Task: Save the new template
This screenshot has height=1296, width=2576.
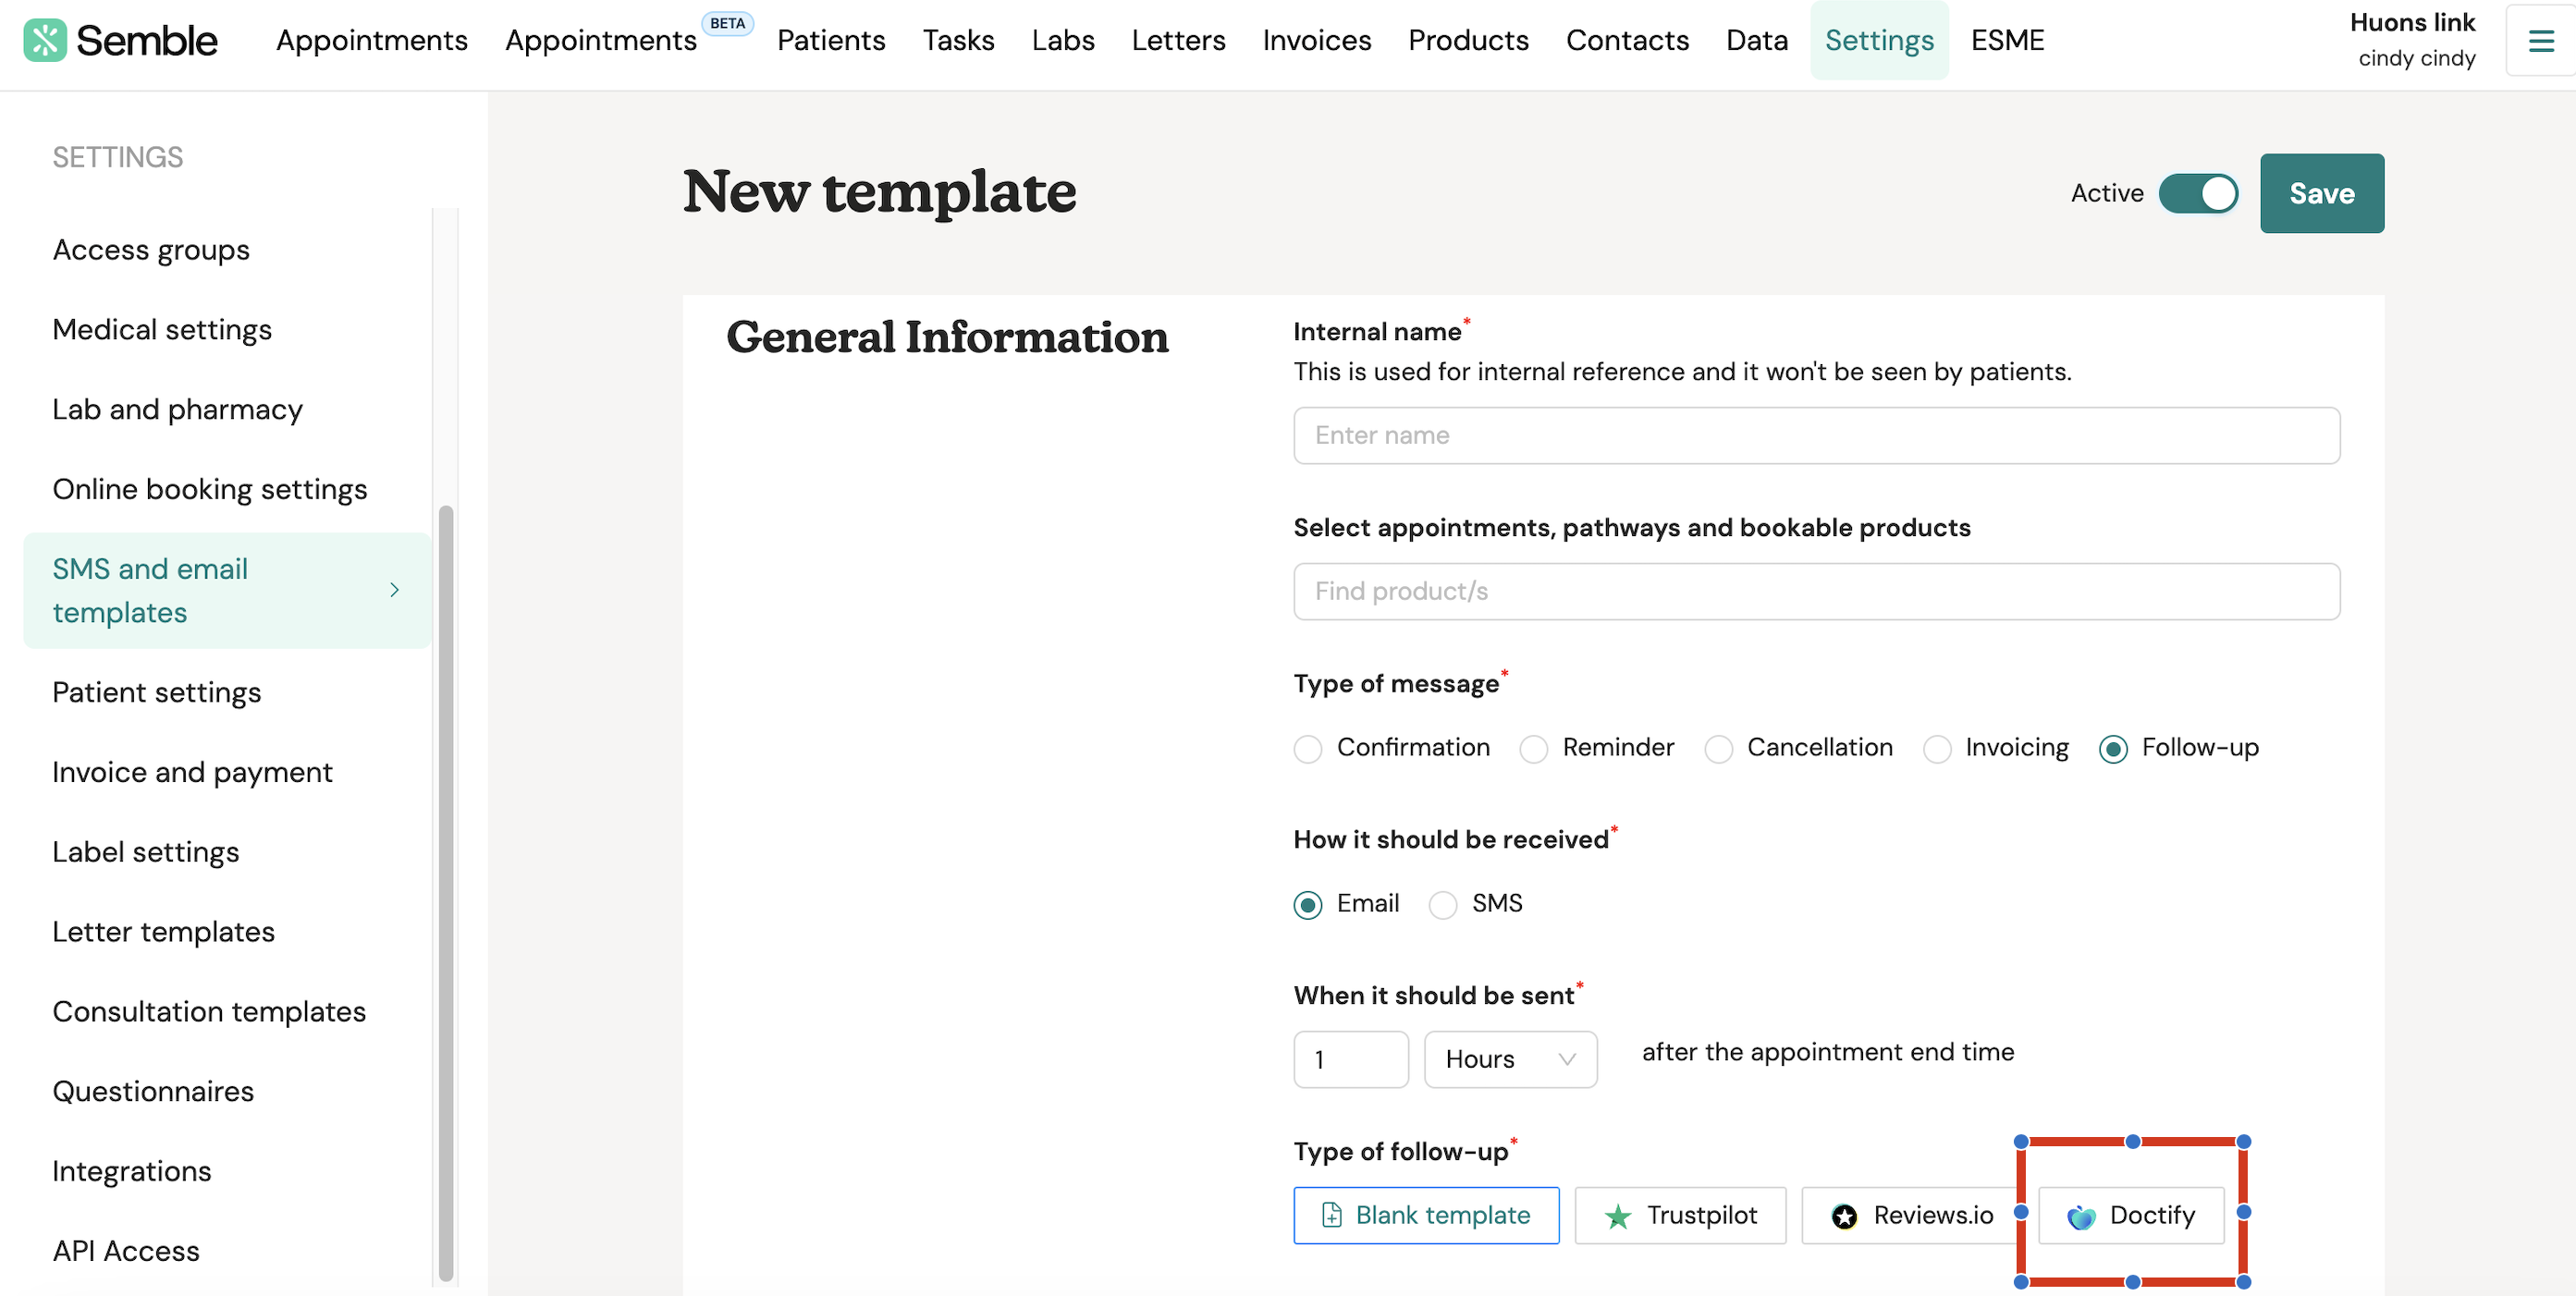Action: pos(2321,193)
